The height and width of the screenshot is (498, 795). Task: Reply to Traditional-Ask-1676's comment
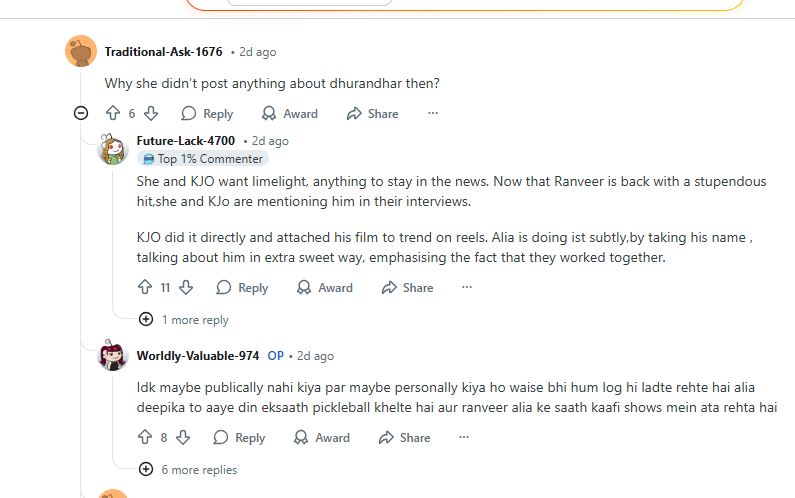click(207, 114)
